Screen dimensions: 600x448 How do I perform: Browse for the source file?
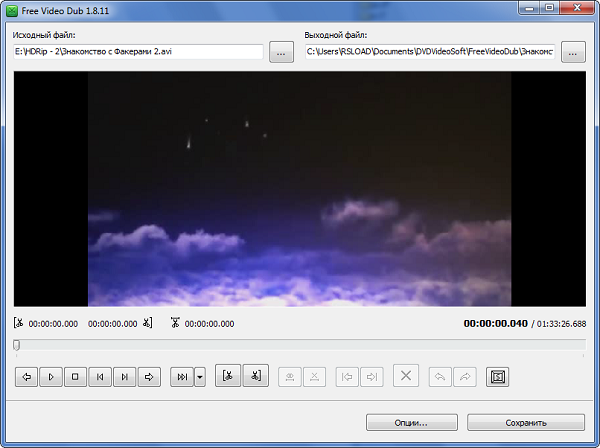pyautogui.click(x=281, y=52)
